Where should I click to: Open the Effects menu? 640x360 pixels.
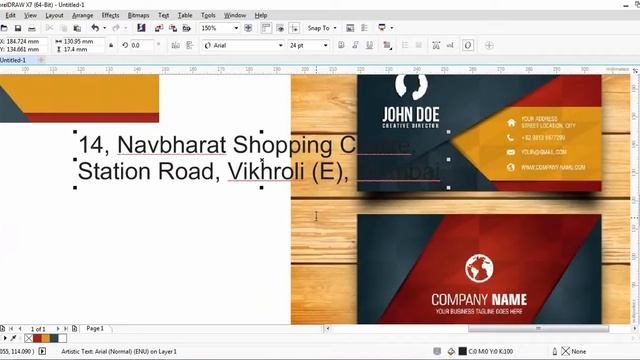(110, 16)
